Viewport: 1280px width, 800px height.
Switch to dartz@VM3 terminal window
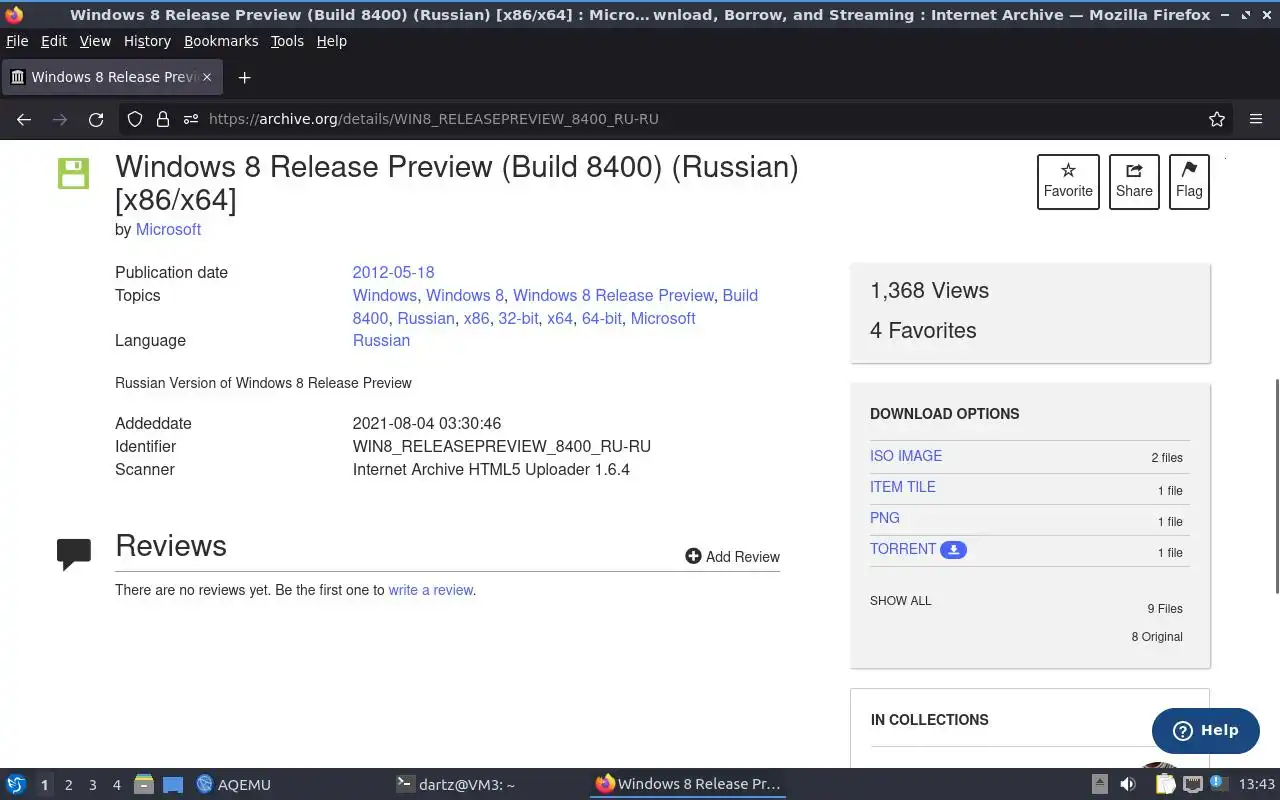(x=456, y=784)
